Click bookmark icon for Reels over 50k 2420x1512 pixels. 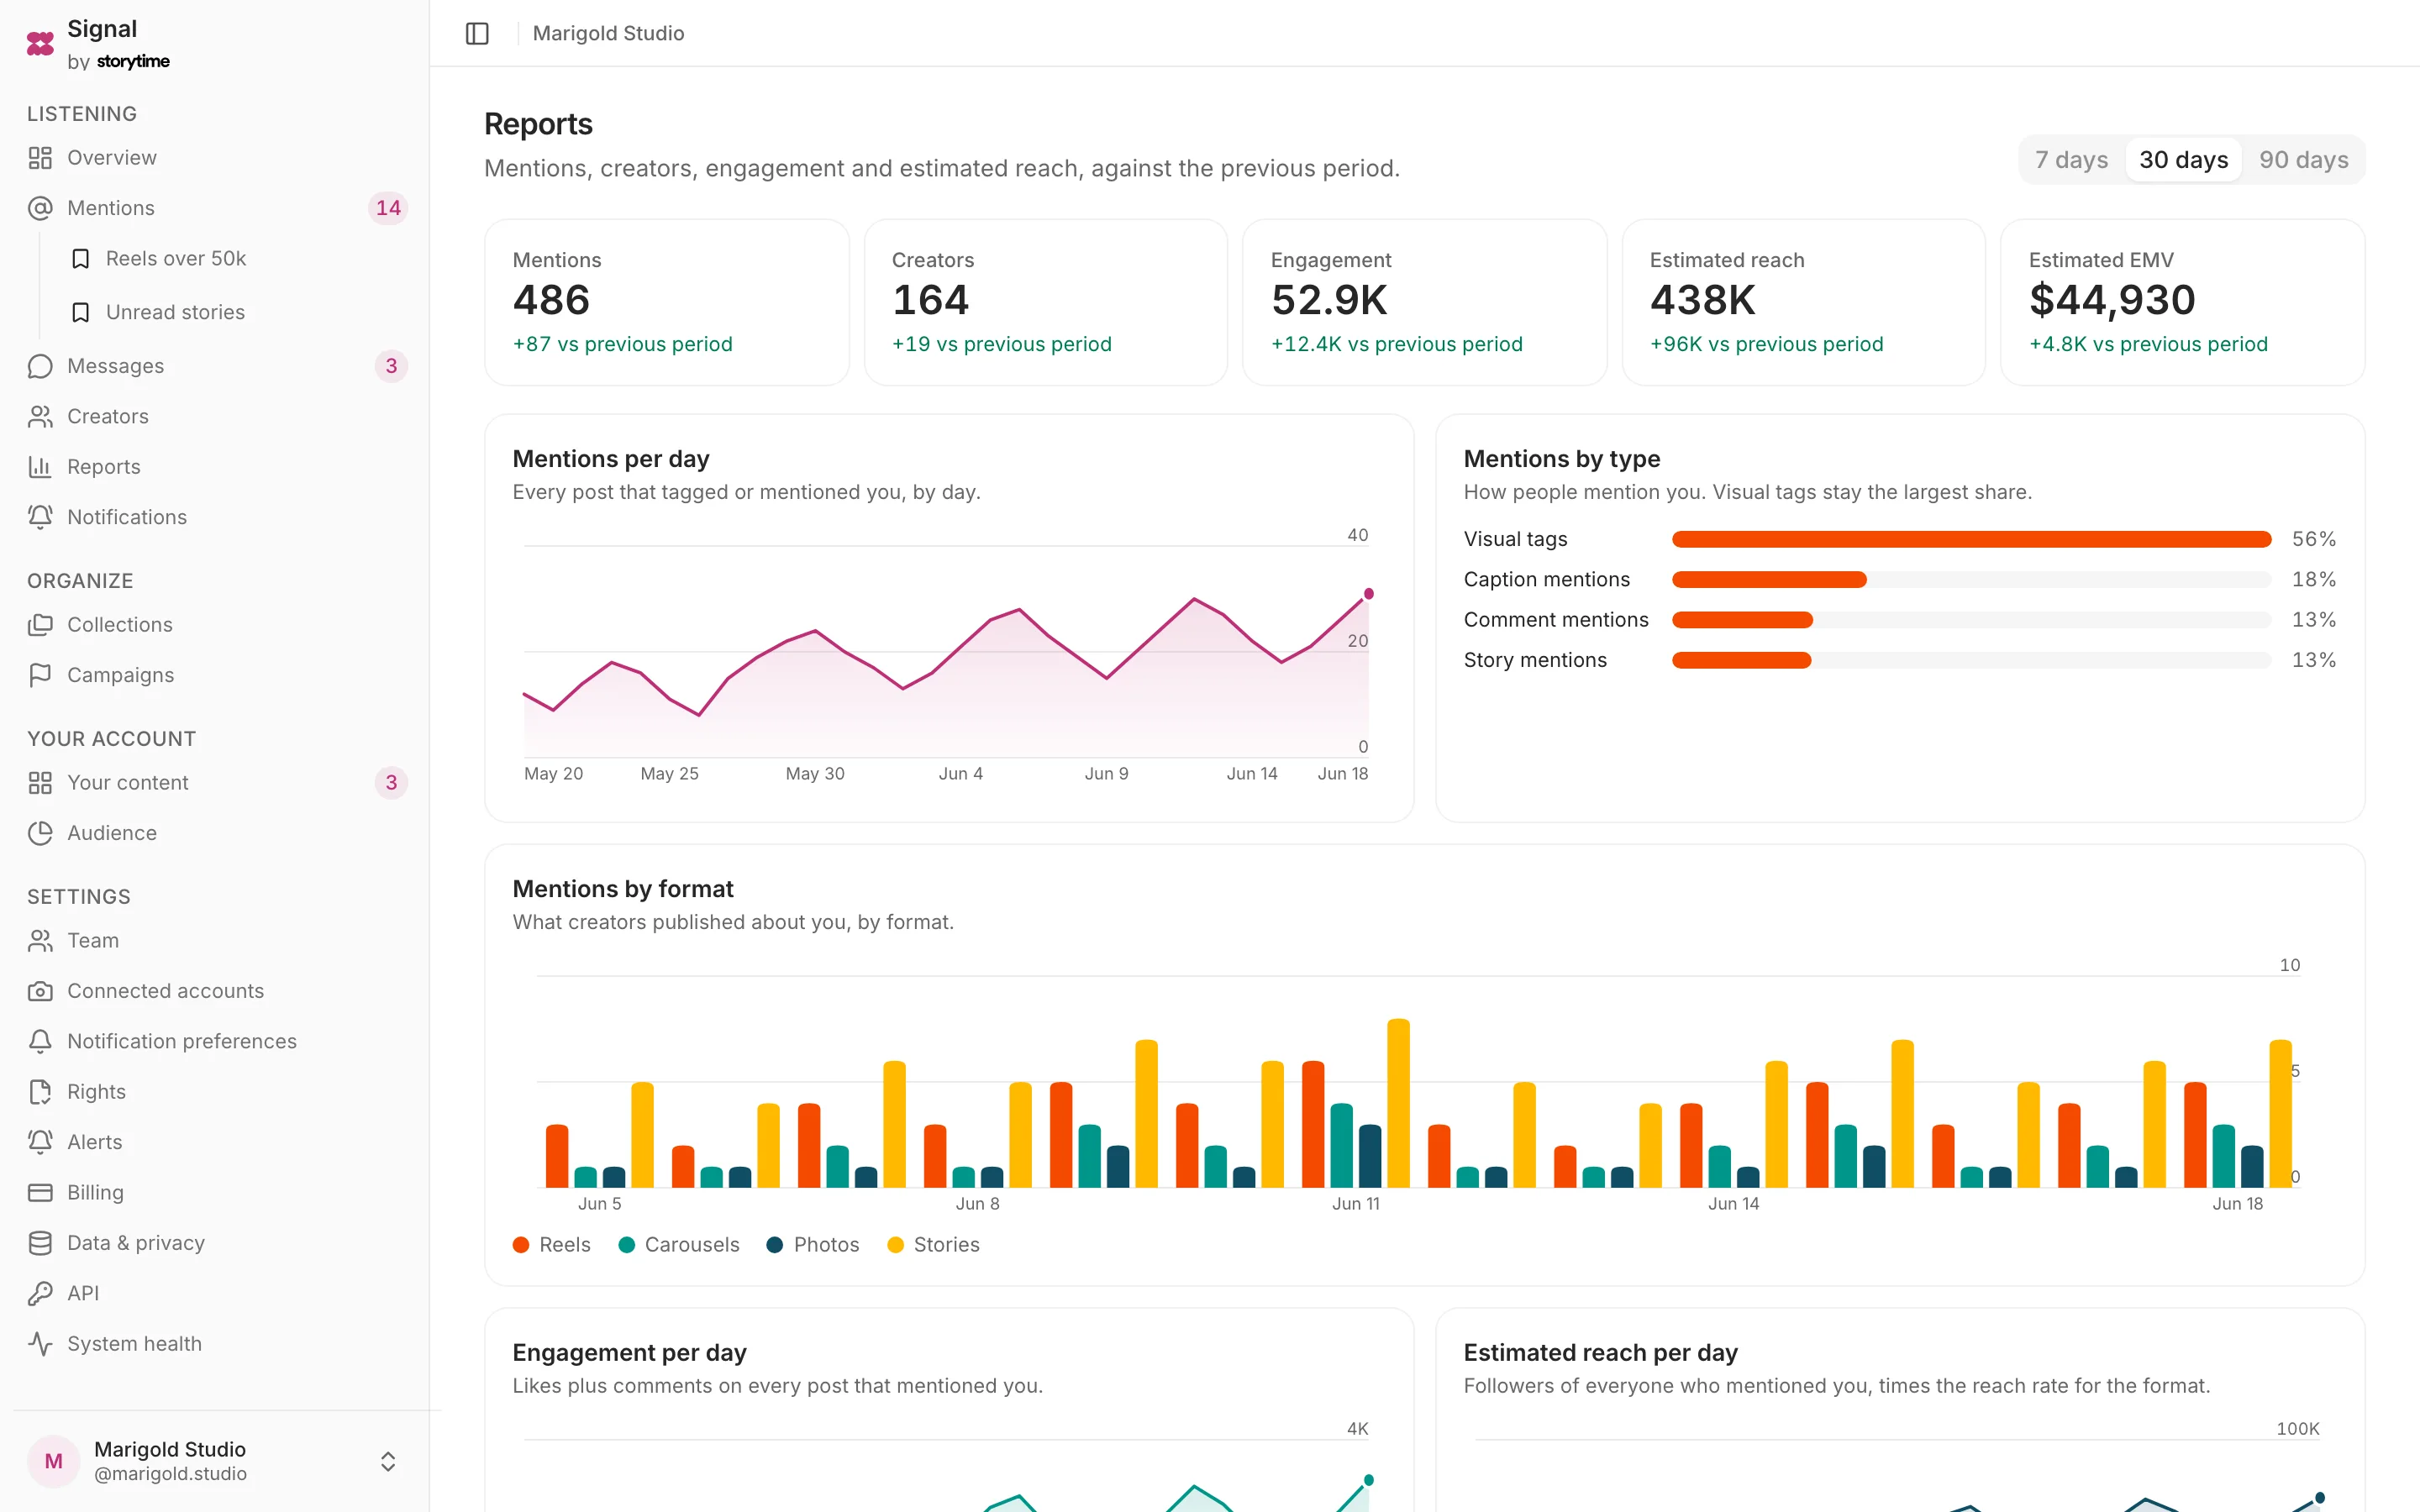(81, 259)
